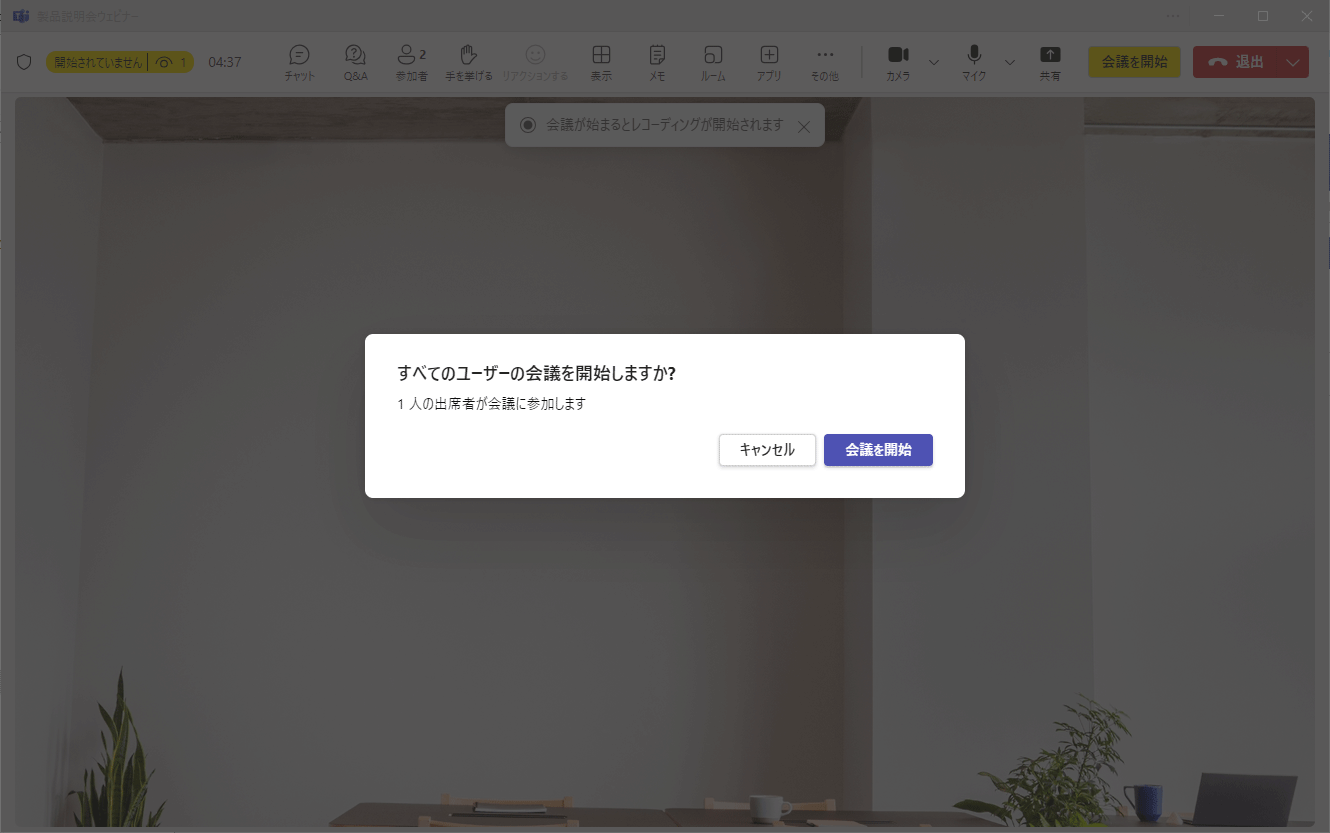1330x833 pixels.
Task: Click the security shield icon
Action: [23, 61]
